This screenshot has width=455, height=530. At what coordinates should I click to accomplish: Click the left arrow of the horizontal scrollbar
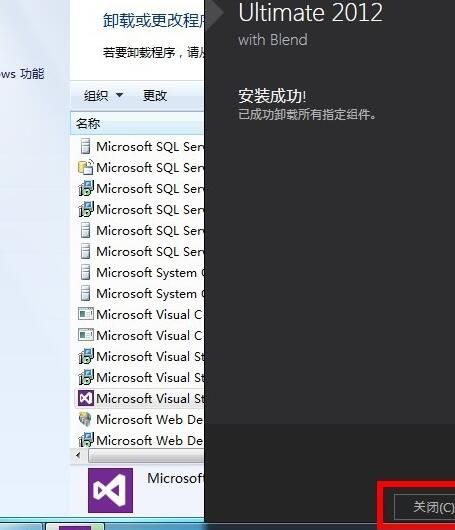[x=78, y=456]
